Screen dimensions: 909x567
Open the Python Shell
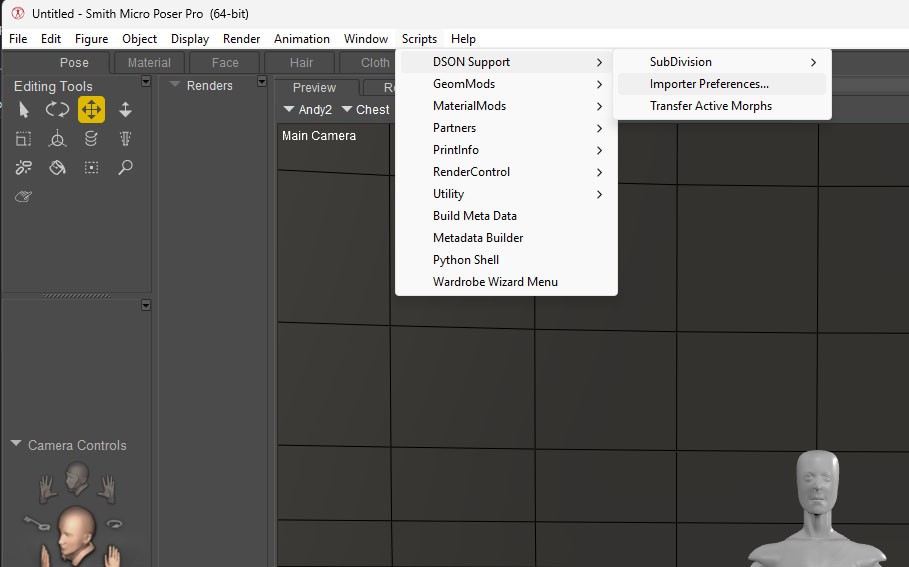pos(506,260)
